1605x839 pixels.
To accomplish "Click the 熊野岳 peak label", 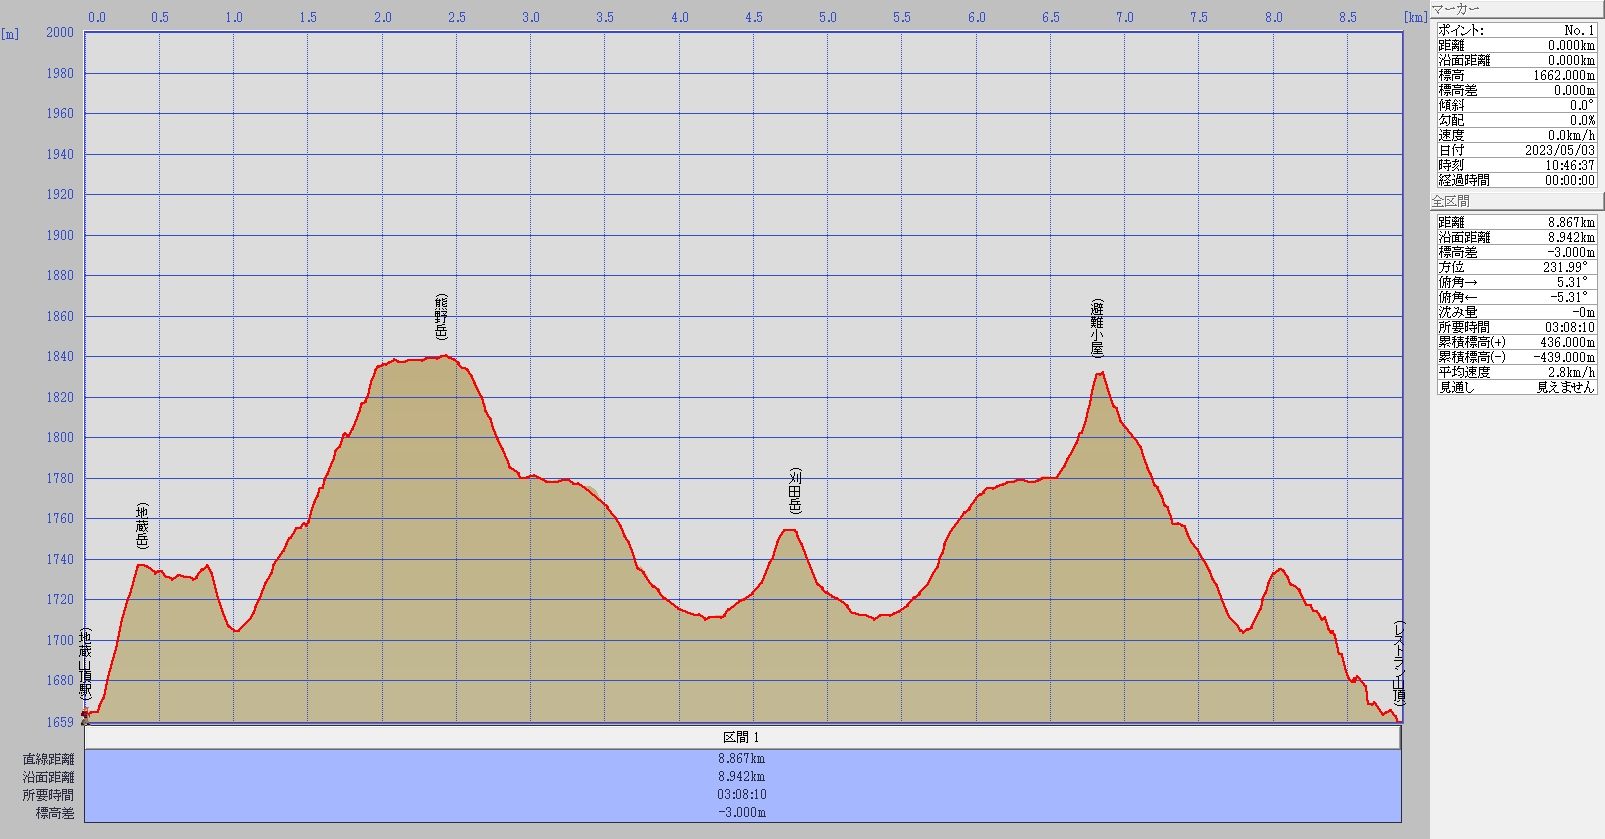I will pyautogui.click(x=441, y=317).
